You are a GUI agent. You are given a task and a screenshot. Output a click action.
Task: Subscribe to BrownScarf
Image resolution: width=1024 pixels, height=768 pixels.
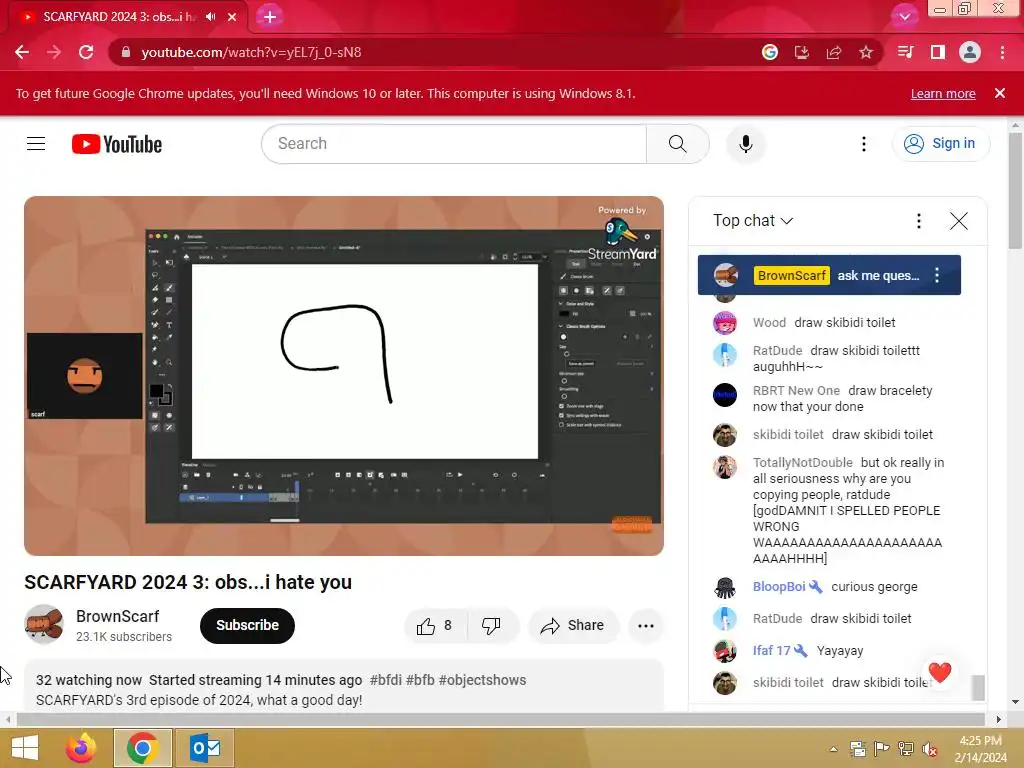tap(248, 625)
